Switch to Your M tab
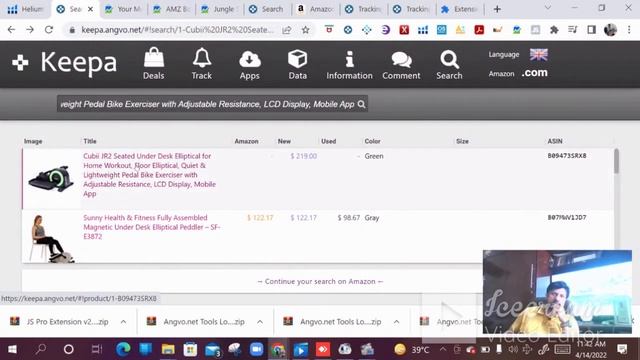Viewport: 640px width, 360px height. point(124,9)
